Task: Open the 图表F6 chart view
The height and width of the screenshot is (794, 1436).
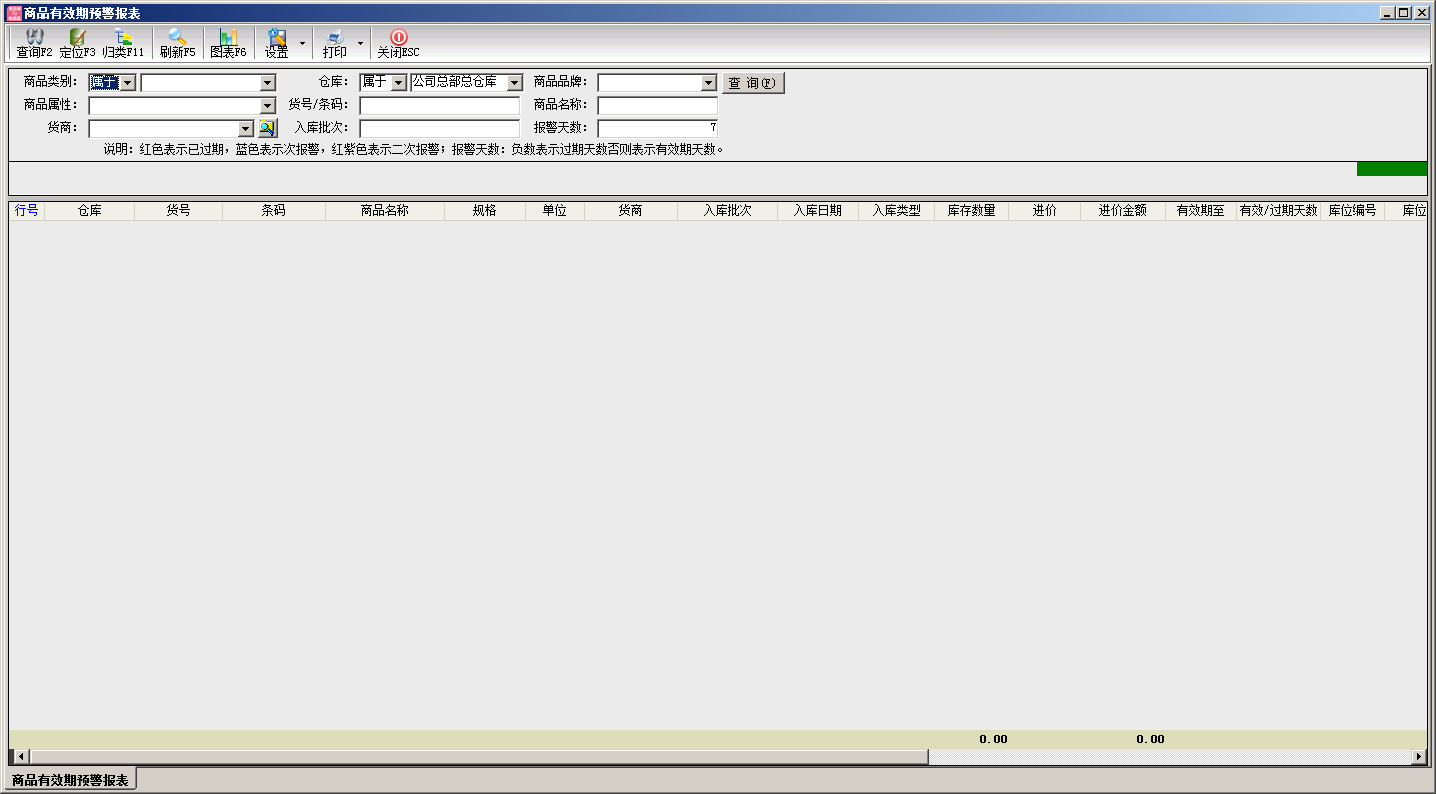Action: click(228, 43)
